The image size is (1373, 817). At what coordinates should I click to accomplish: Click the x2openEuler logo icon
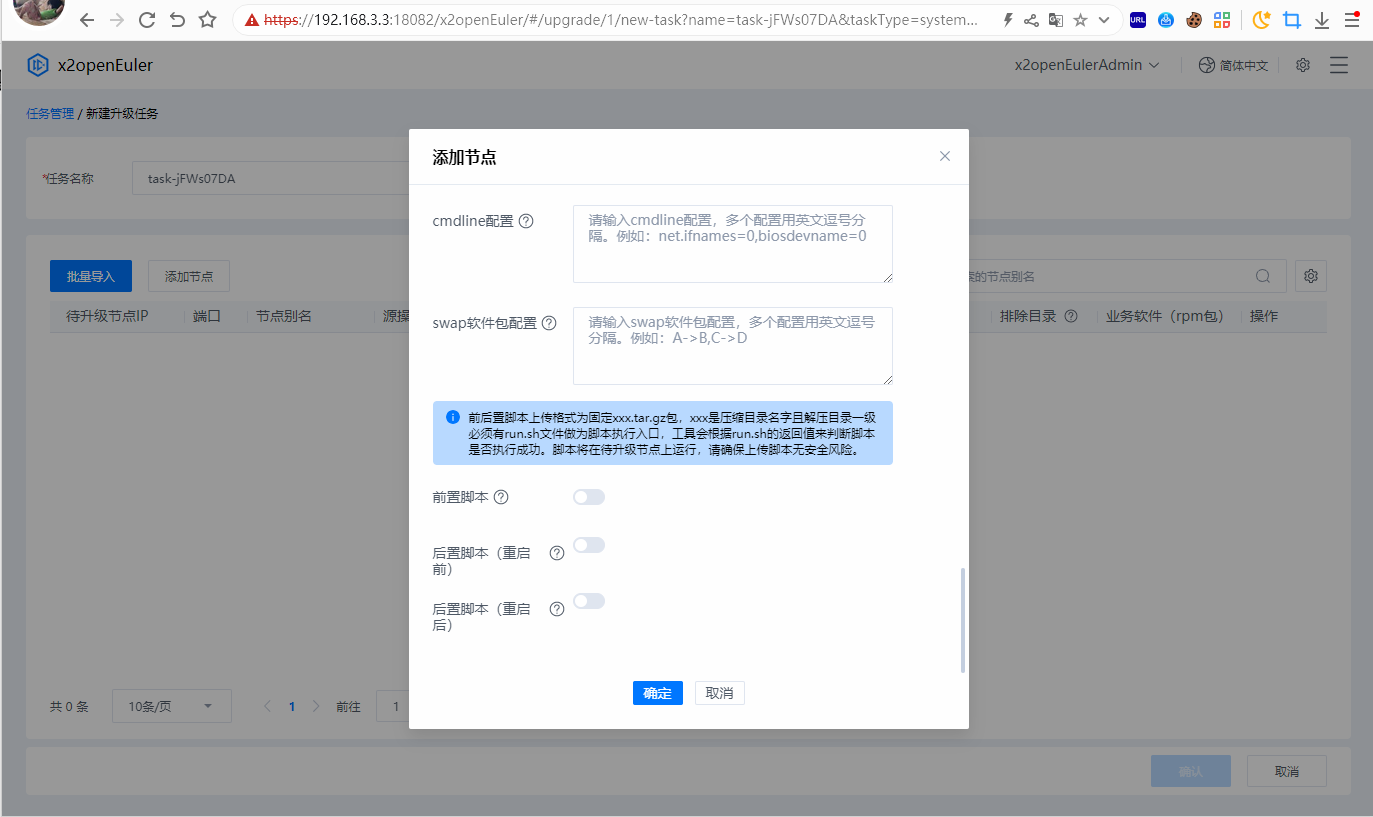point(38,65)
